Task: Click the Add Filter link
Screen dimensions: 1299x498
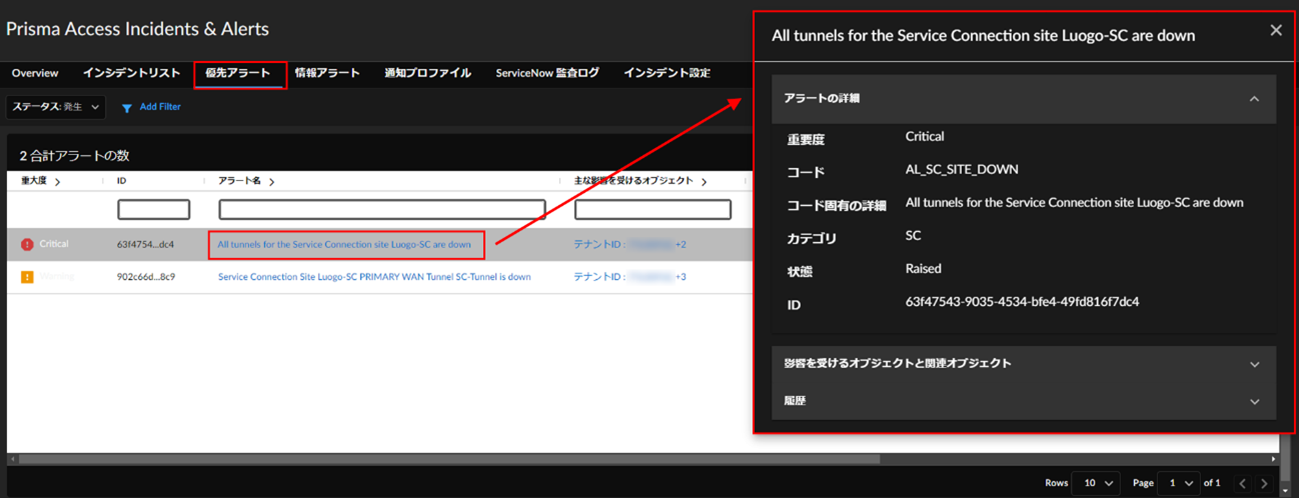Action: (x=160, y=106)
